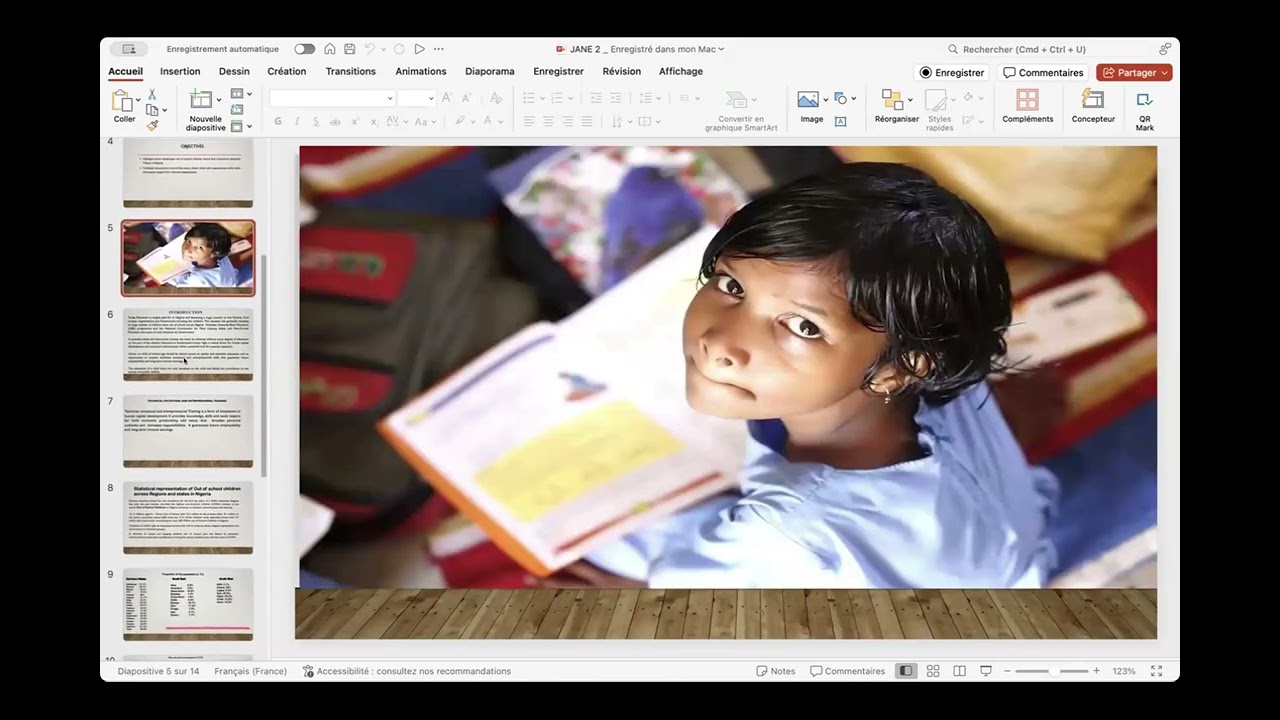Switch to the Animations tab
Screen dimensions: 1280x720
[x=421, y=72]
